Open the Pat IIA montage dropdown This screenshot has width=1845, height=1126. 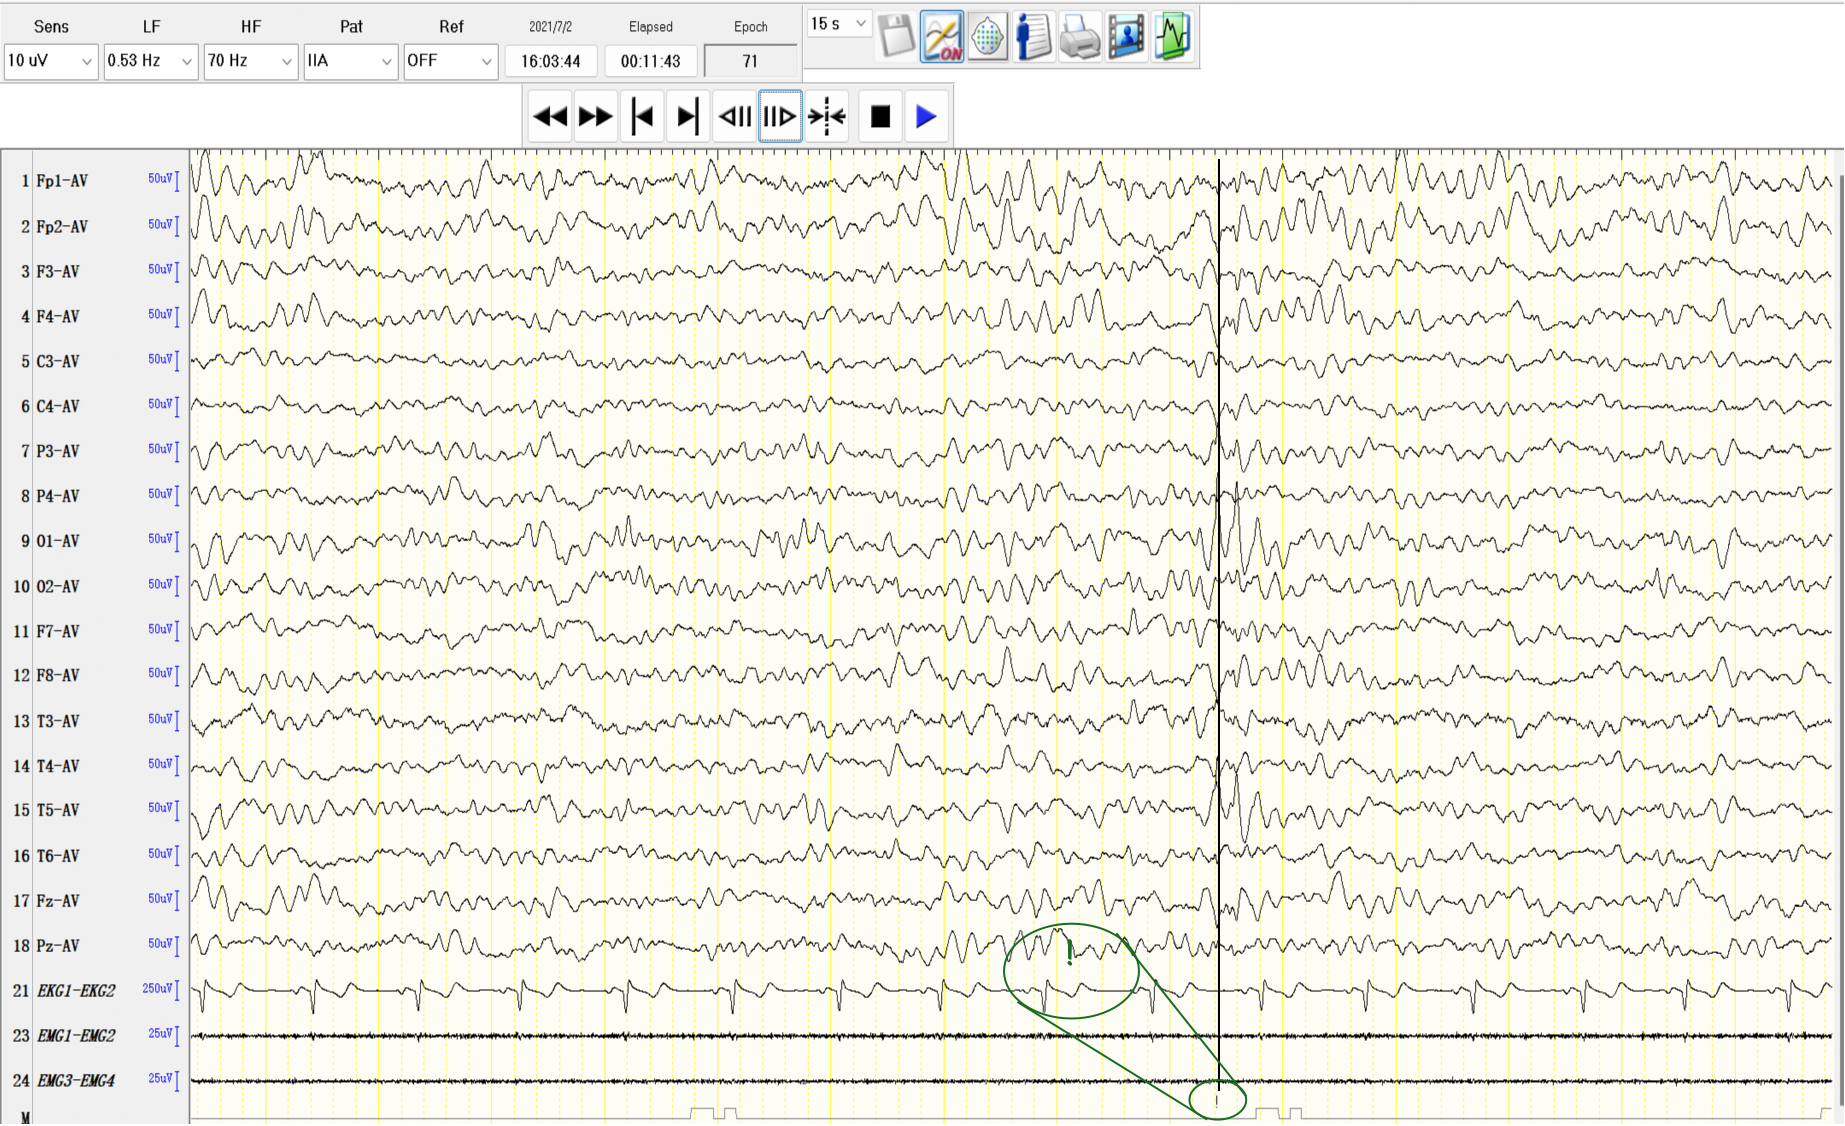click(350, 61)
